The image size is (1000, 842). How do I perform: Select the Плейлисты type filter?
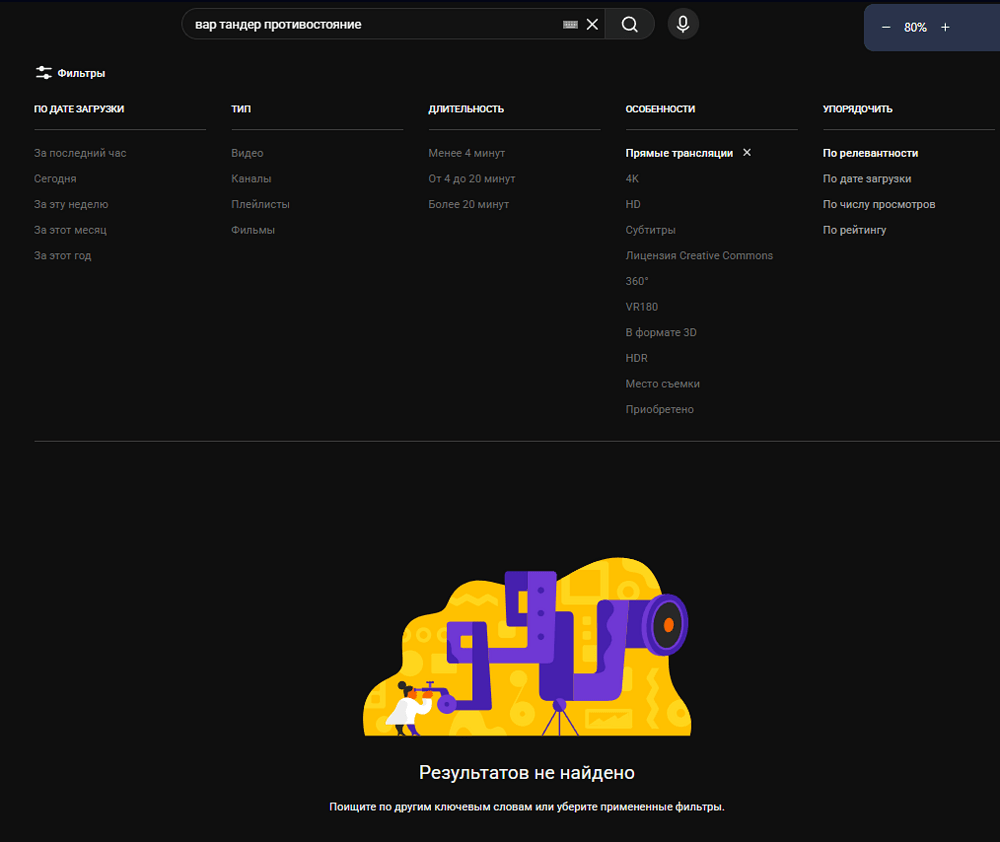[260, 204]
